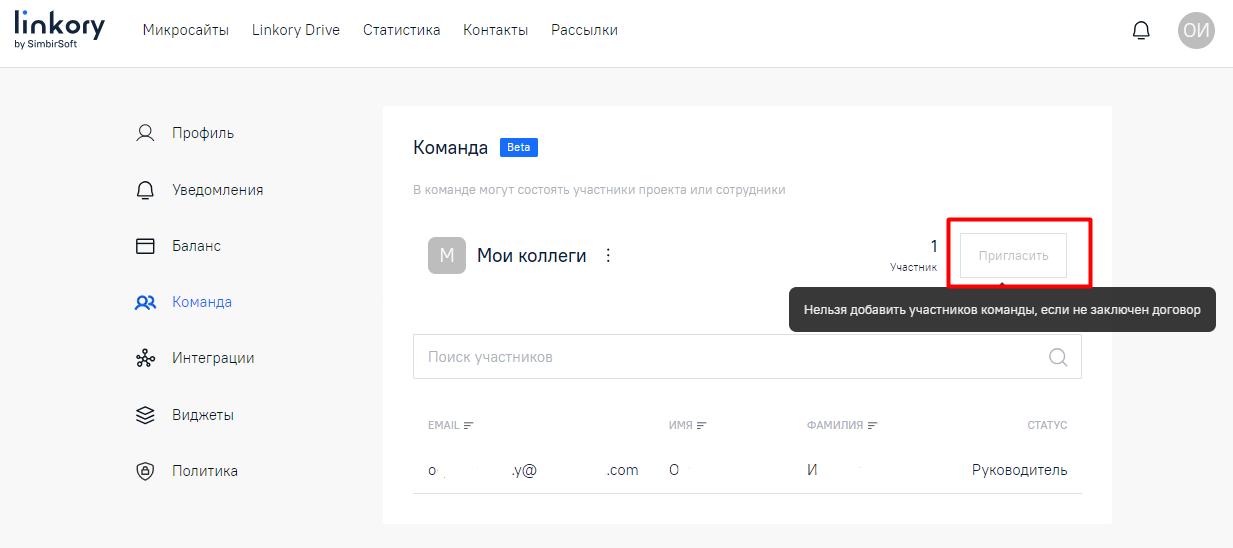1233x548 pixels.
Task: Click the Команда people icon
Action: (145, 302)
